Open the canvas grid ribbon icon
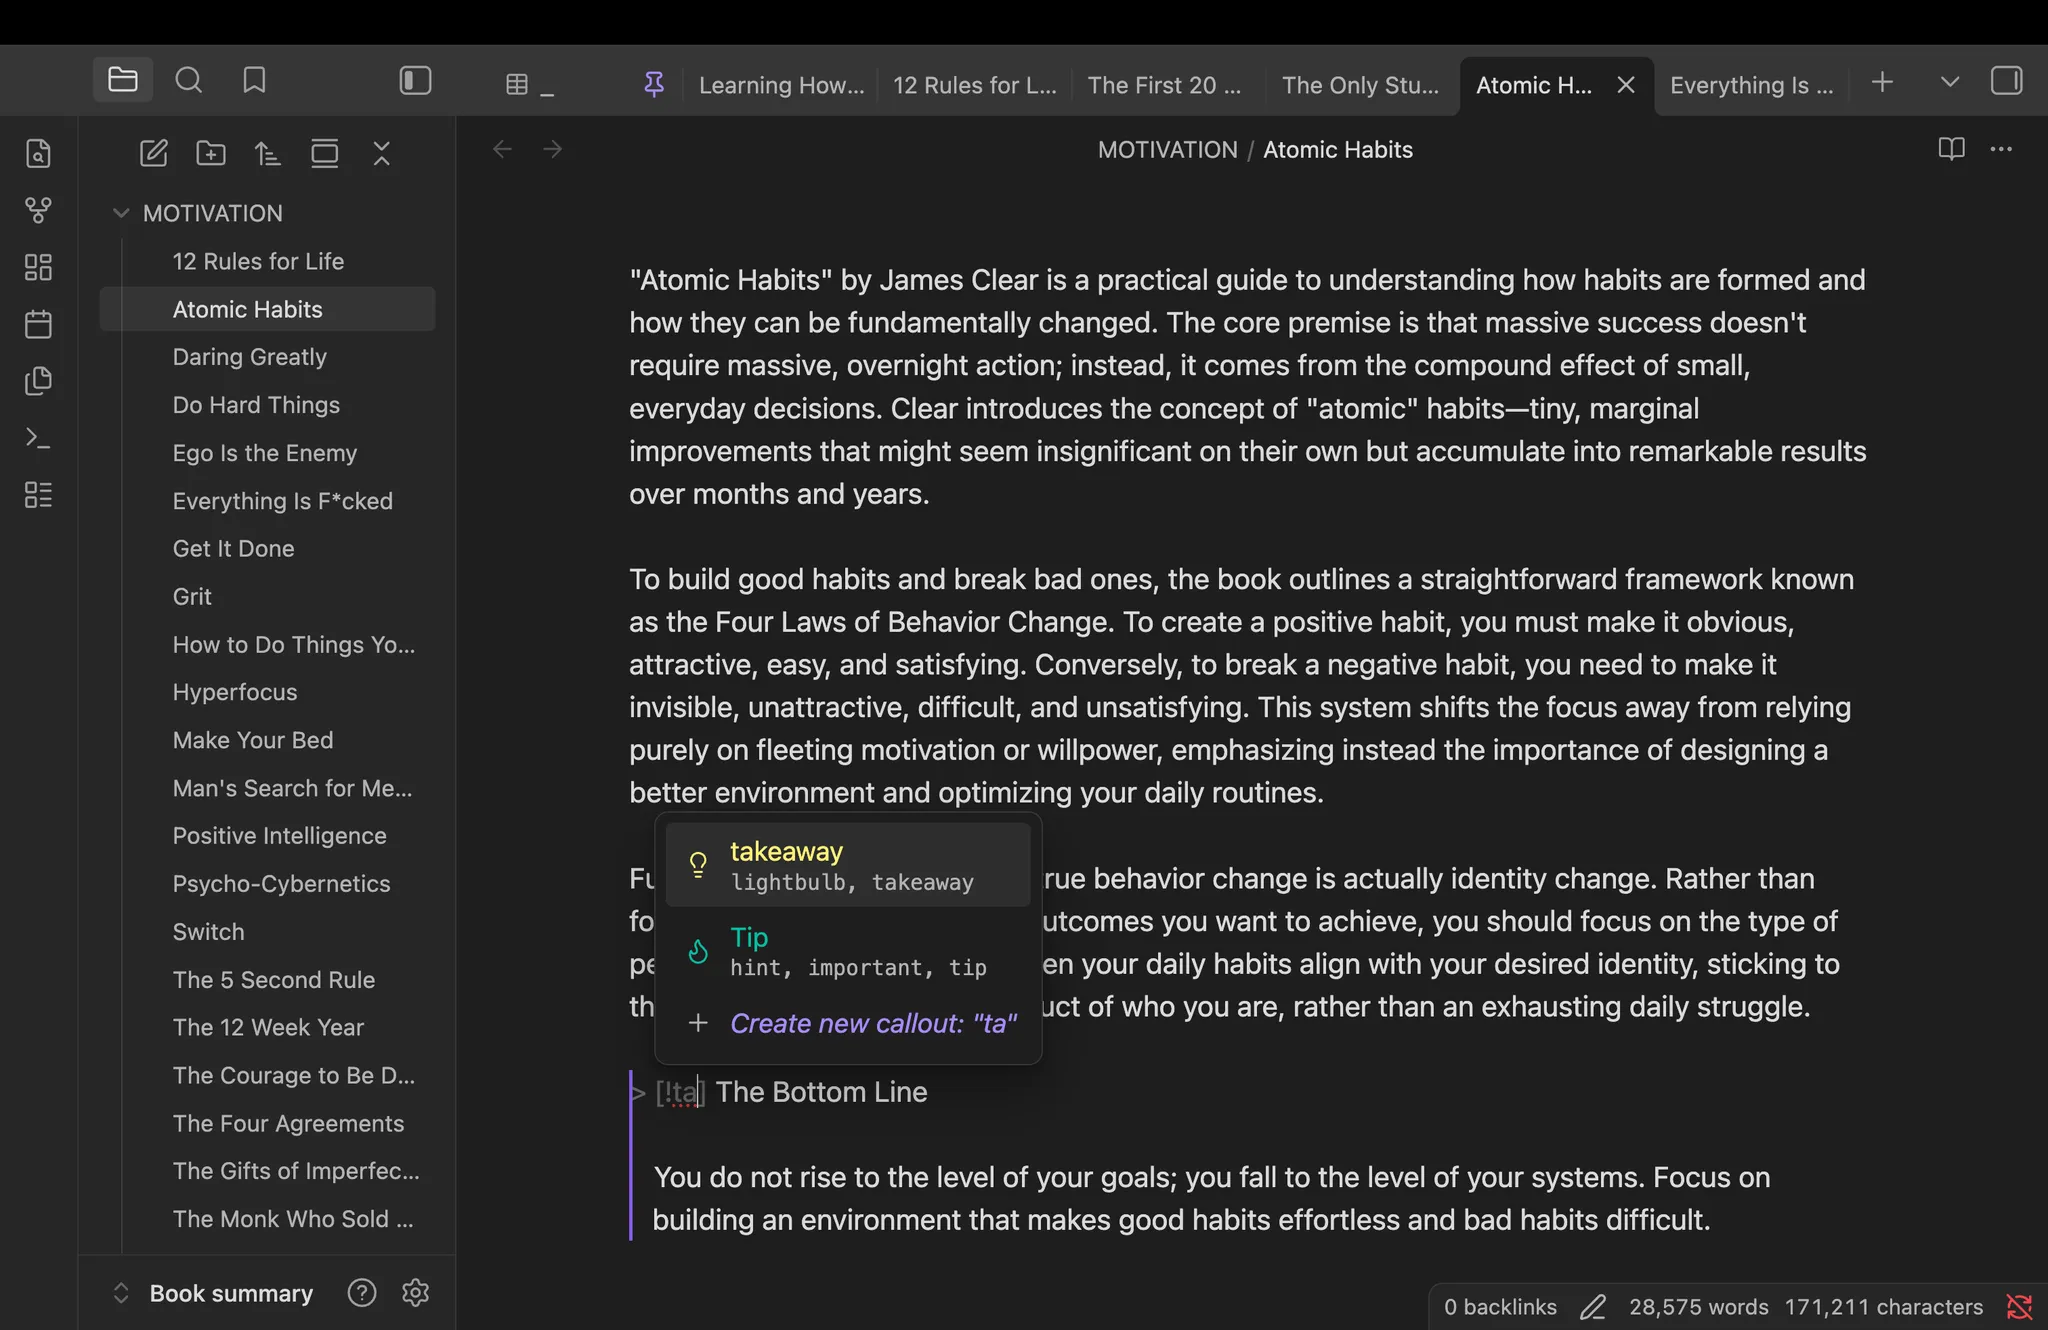Viewport: 2048px width, 1330px height. 38,267
